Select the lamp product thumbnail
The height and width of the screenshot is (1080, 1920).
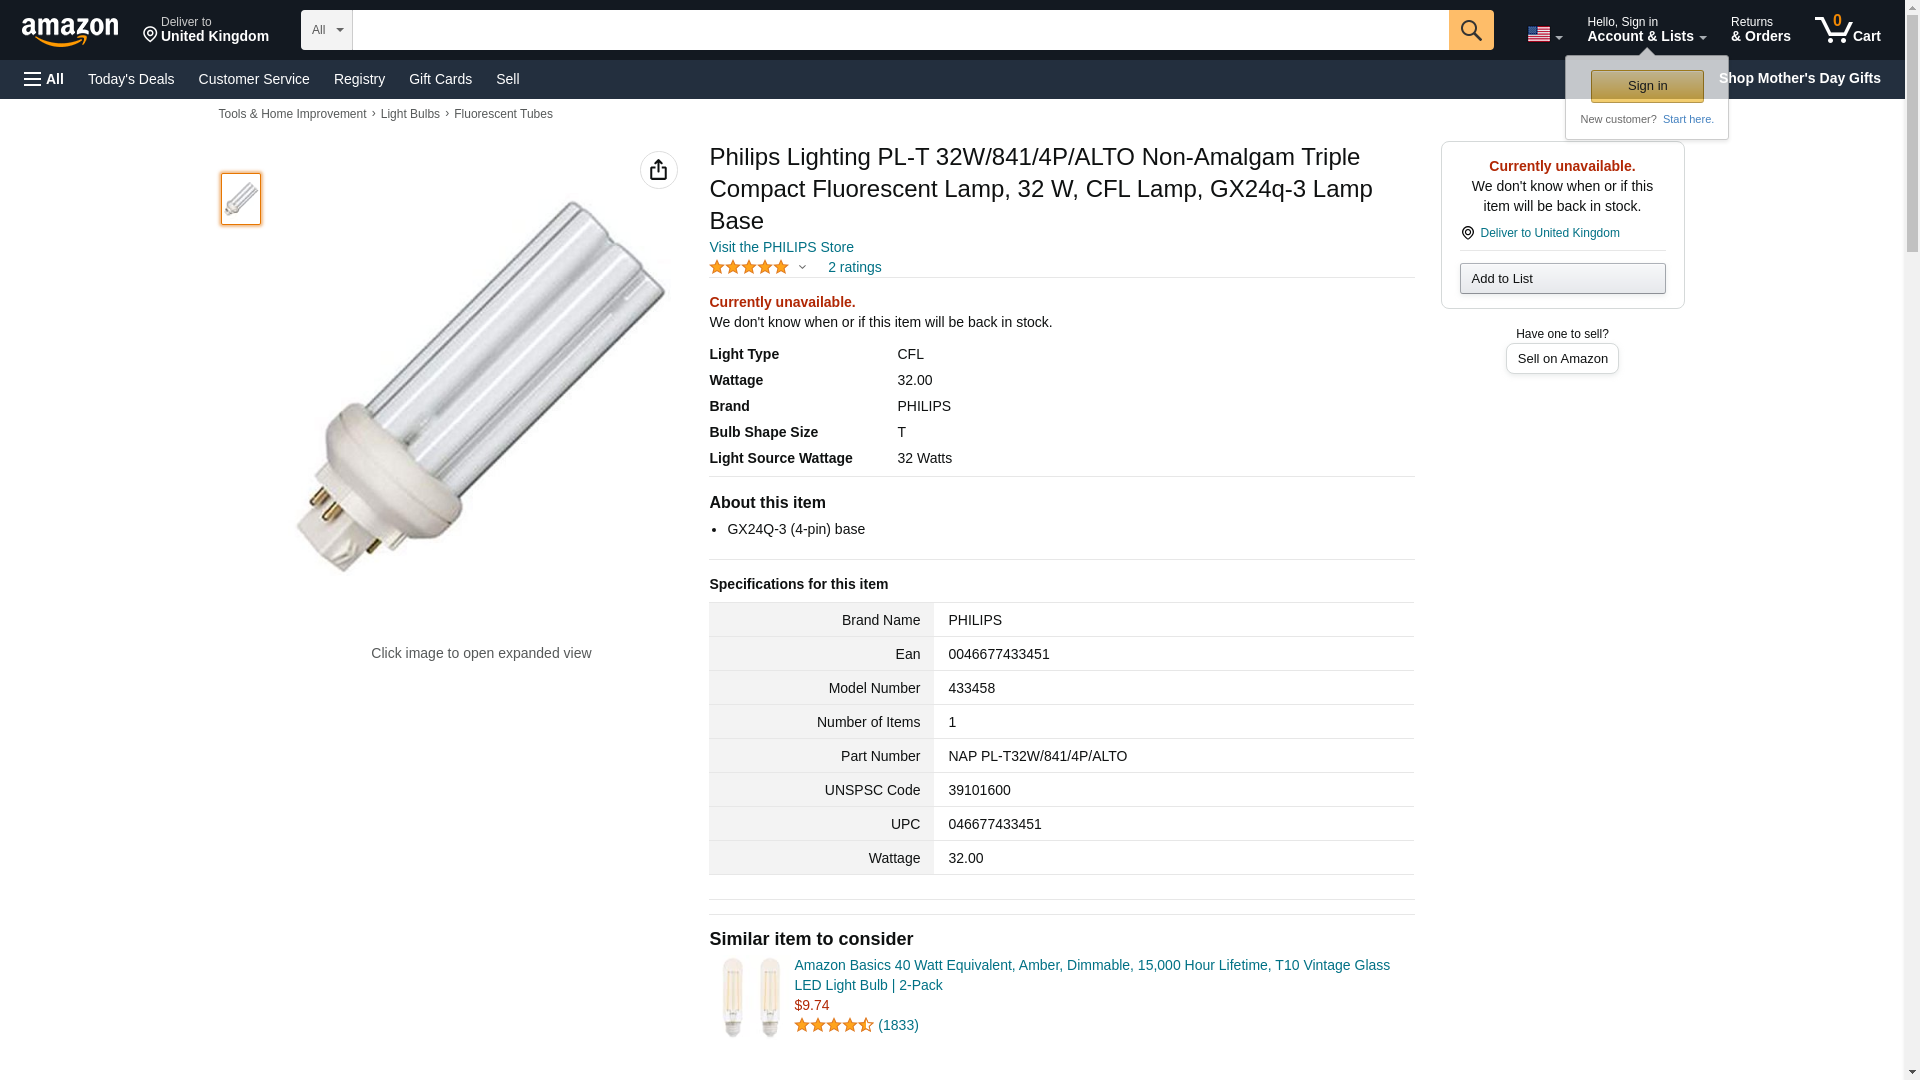240,198
